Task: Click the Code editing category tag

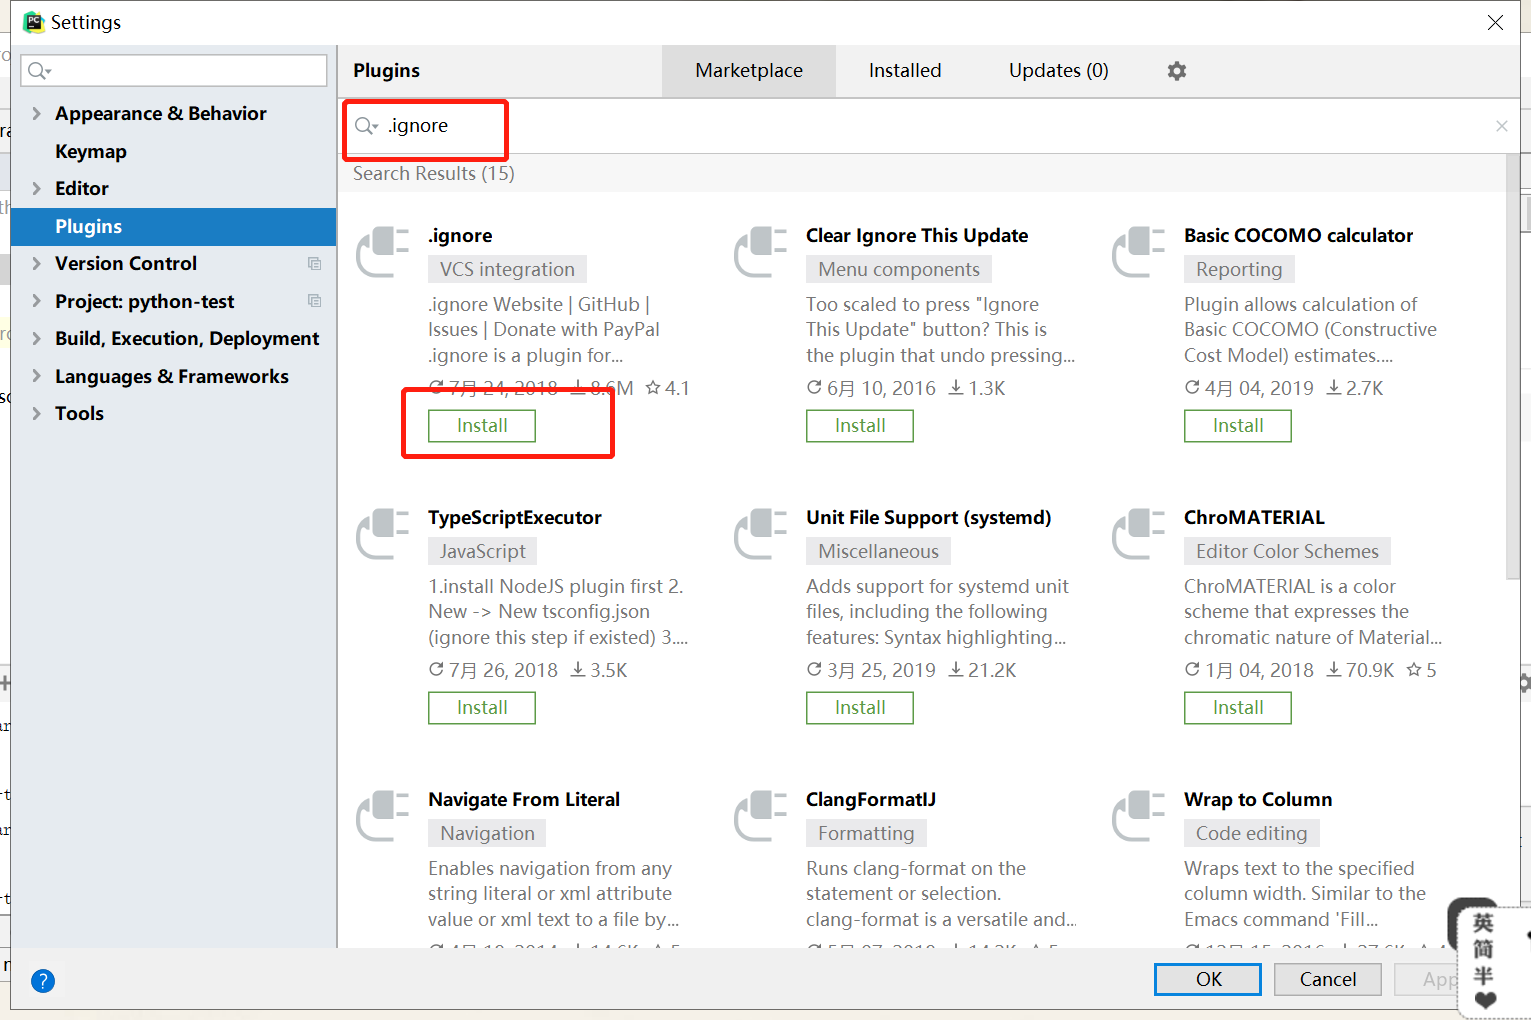Action: point(1251,833)
